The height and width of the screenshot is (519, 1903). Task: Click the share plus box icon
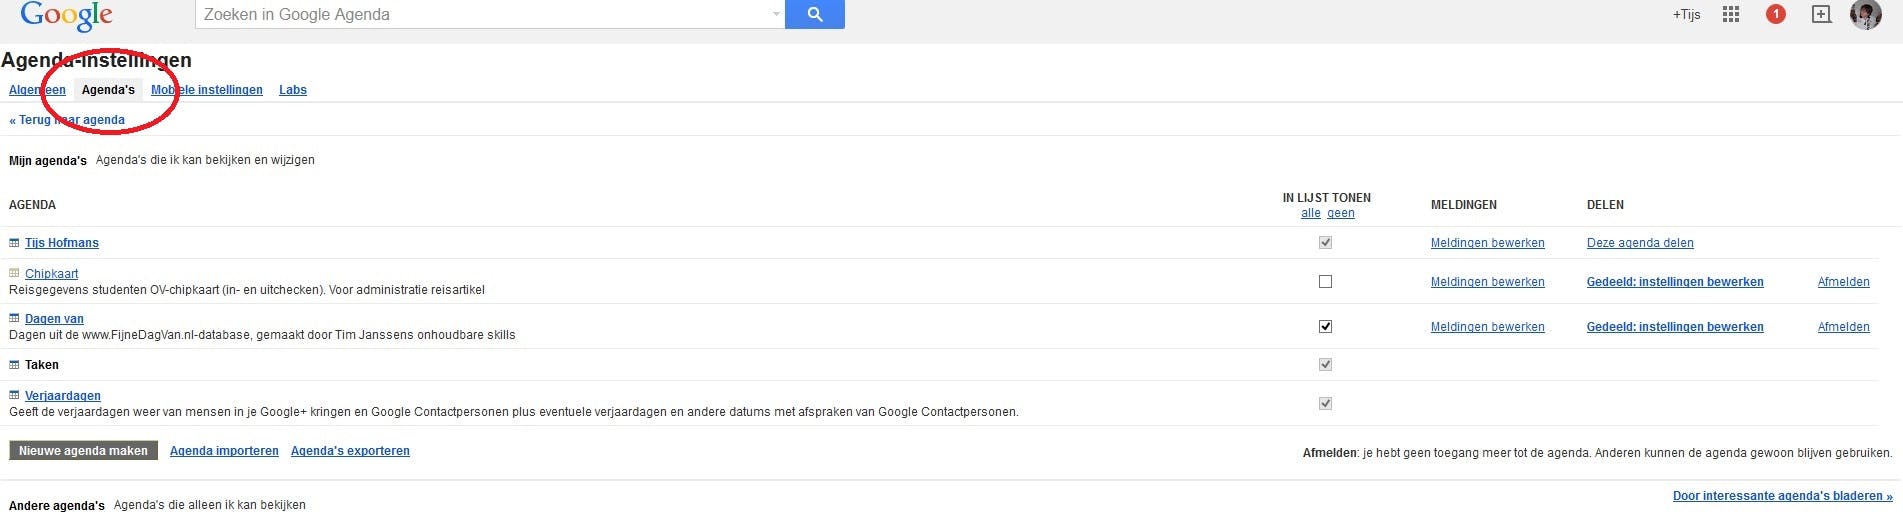[x=1821, y=14]
